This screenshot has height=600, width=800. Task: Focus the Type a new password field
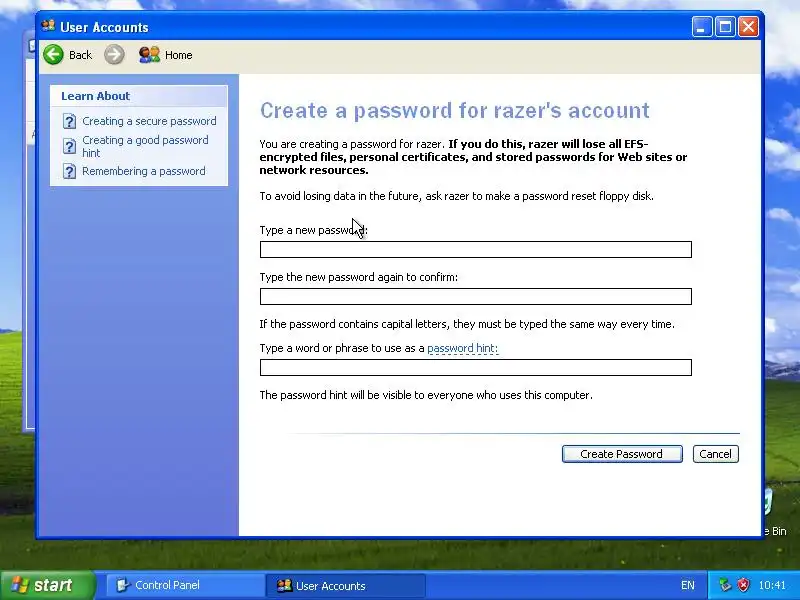(476, 249)
